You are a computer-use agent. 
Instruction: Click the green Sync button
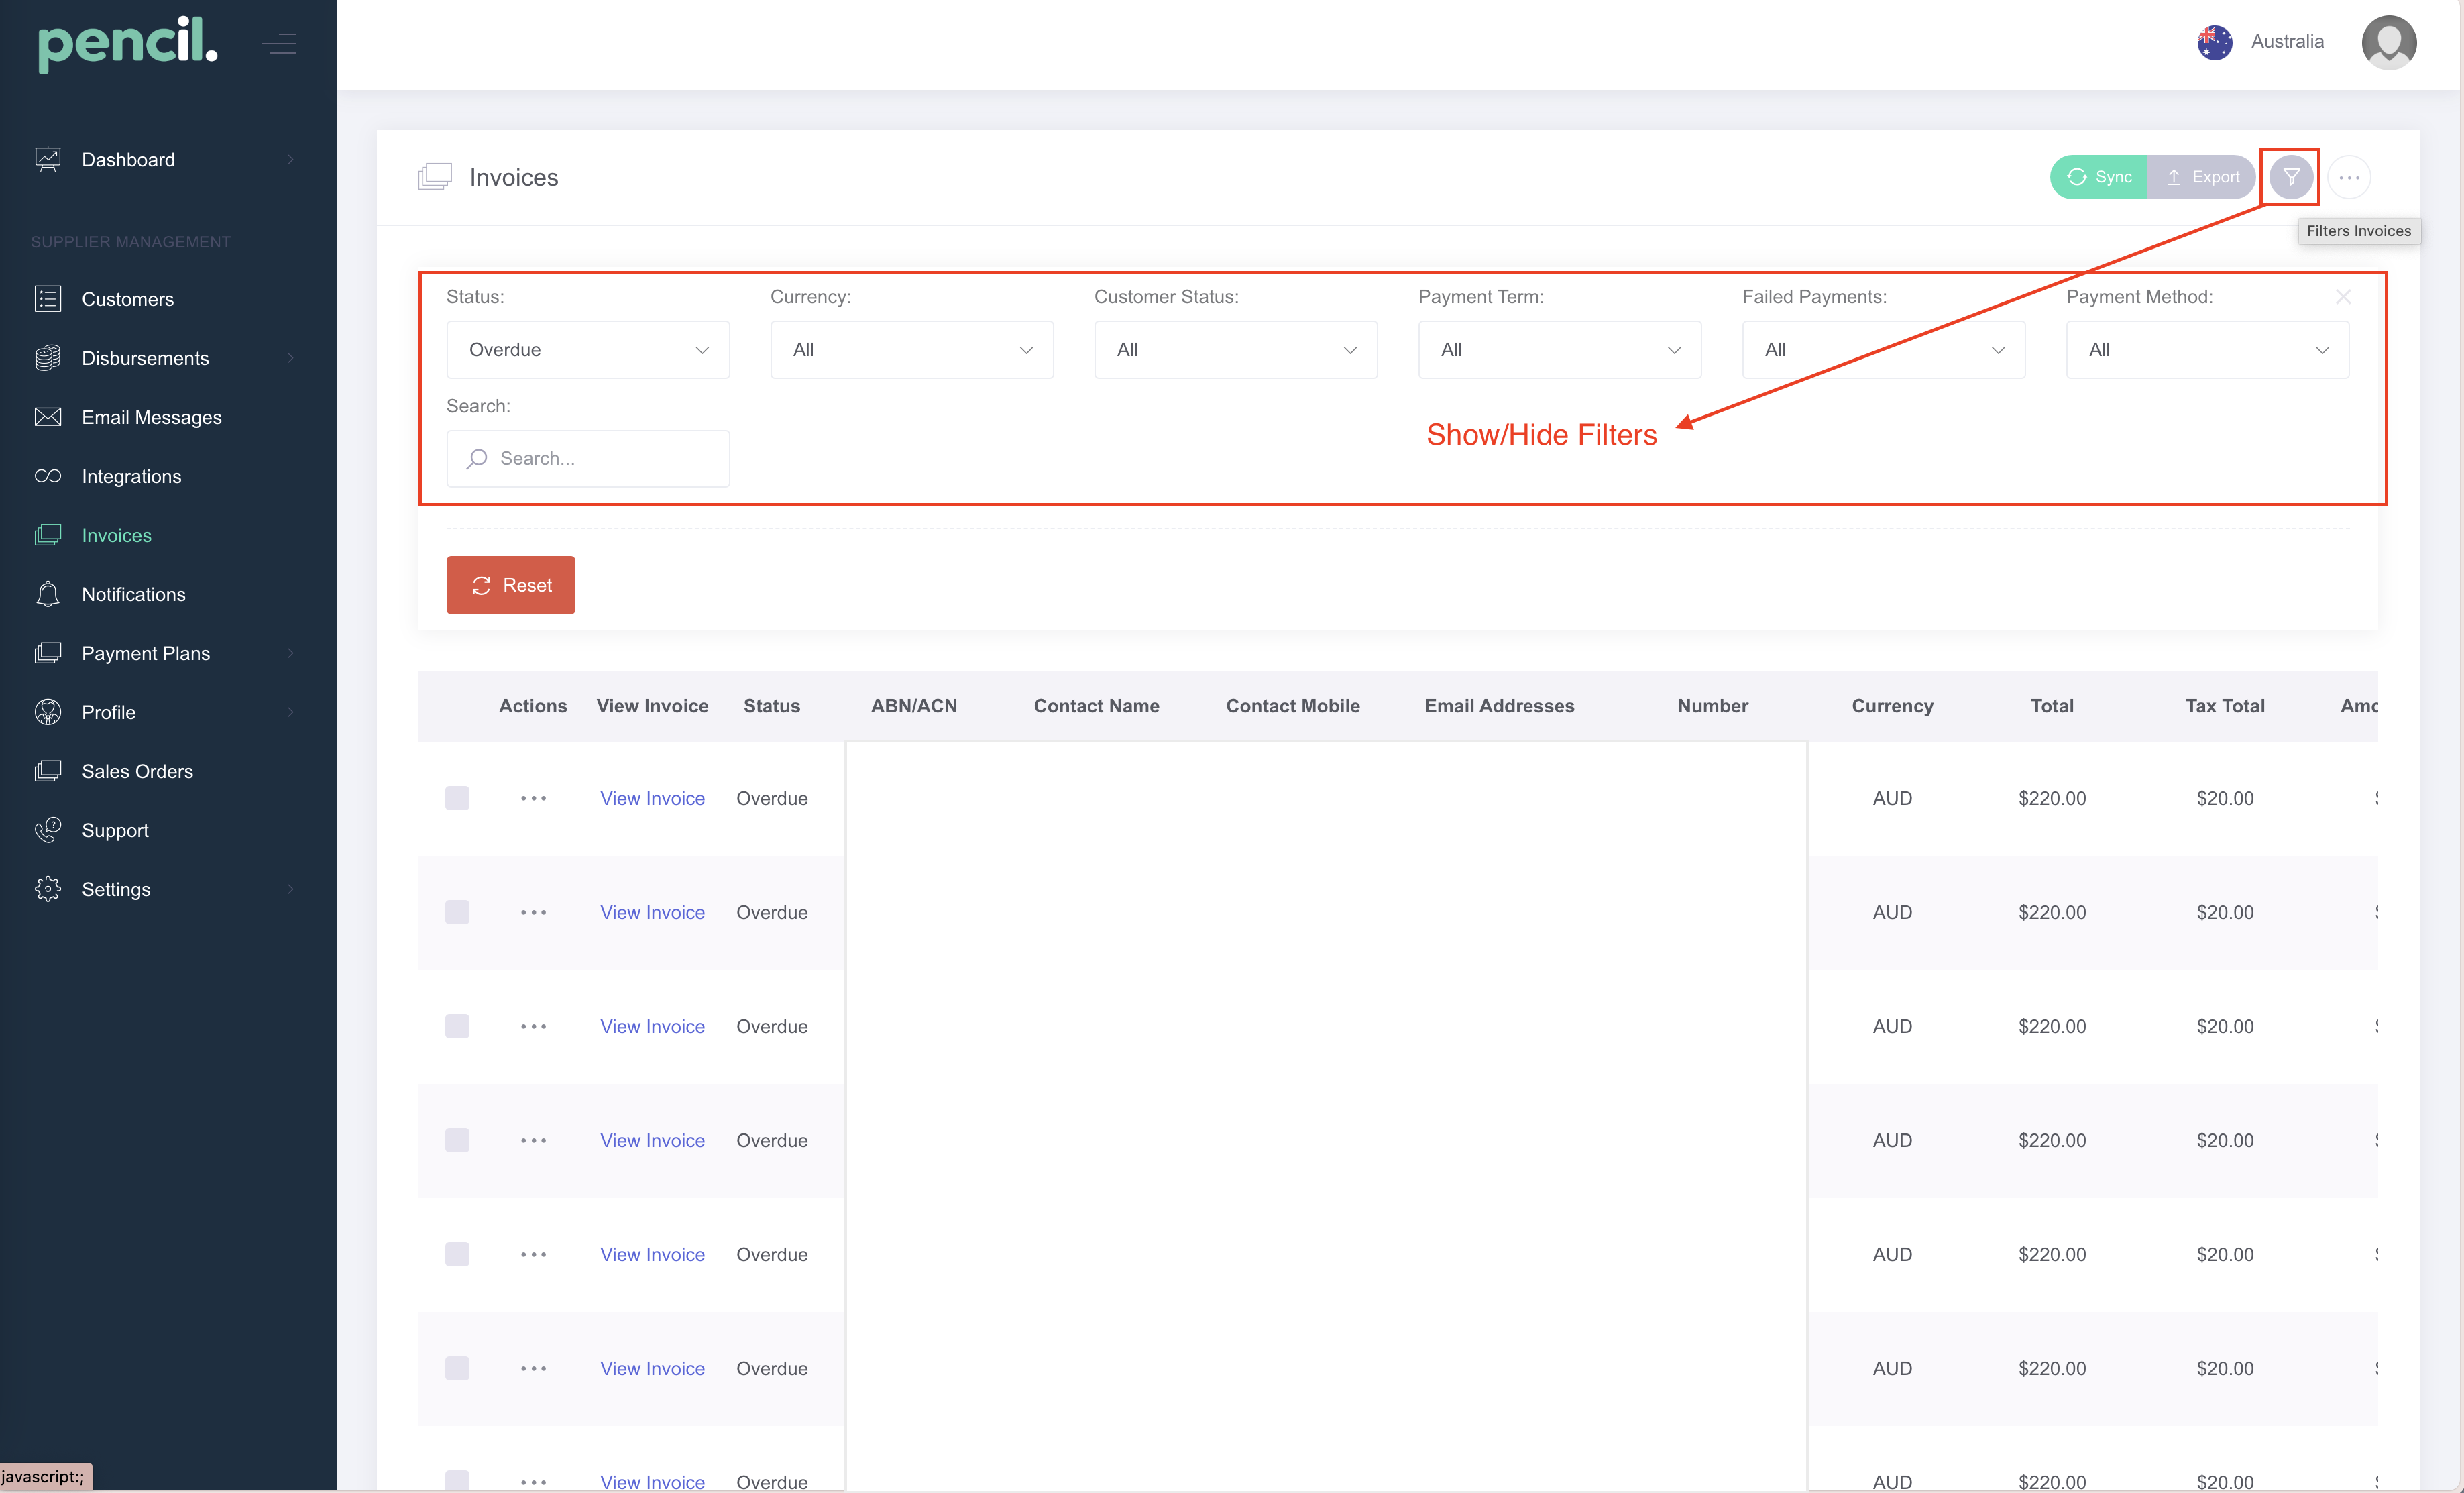pyautogui.click(x=2099, y=177)
